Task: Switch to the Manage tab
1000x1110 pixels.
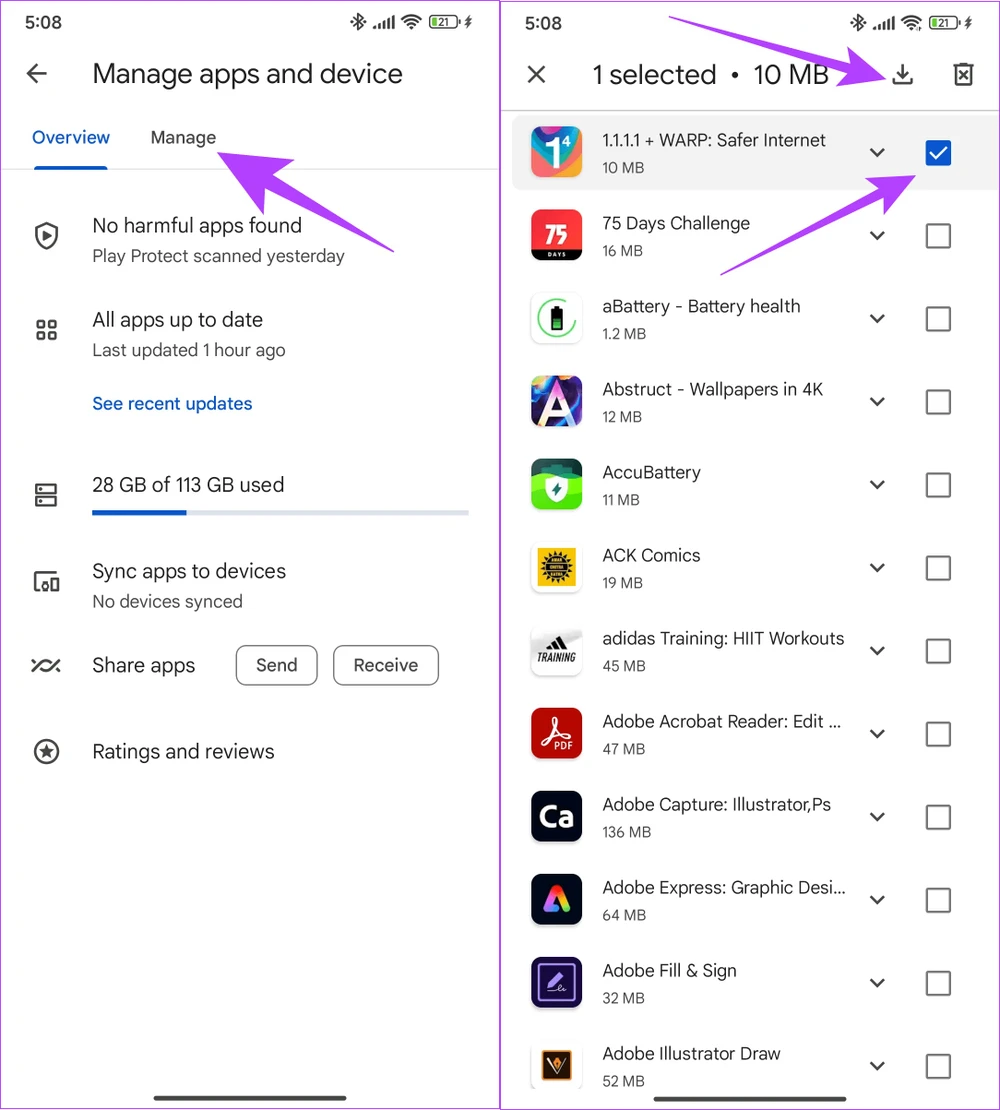Action: (x=183, y=138)
